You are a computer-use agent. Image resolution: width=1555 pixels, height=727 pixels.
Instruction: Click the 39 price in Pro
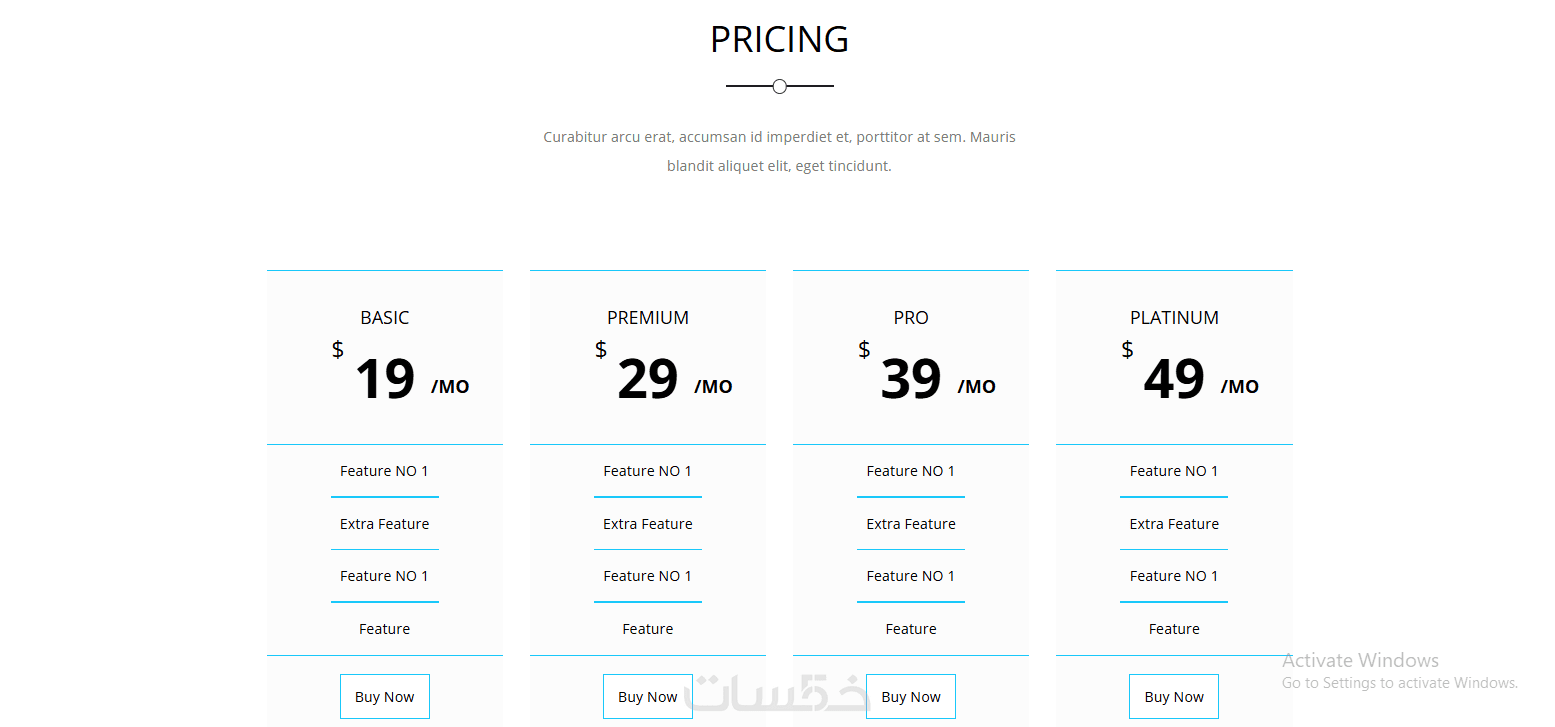(911, 379)
